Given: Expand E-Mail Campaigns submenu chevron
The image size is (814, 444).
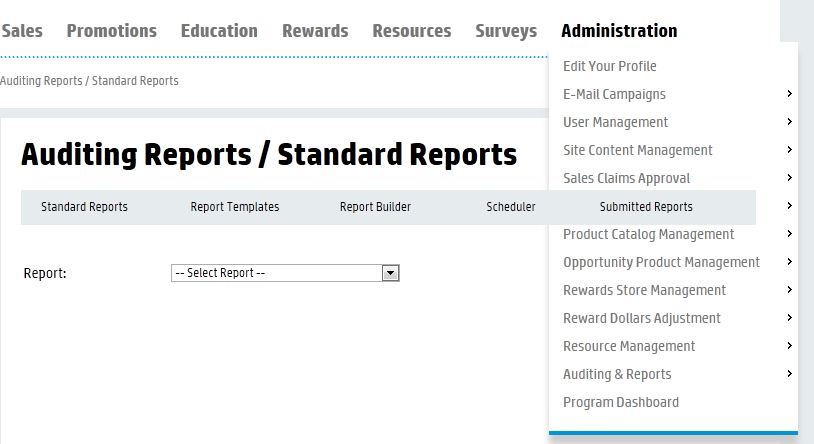Looking at the screenshot, I should 789,93.
